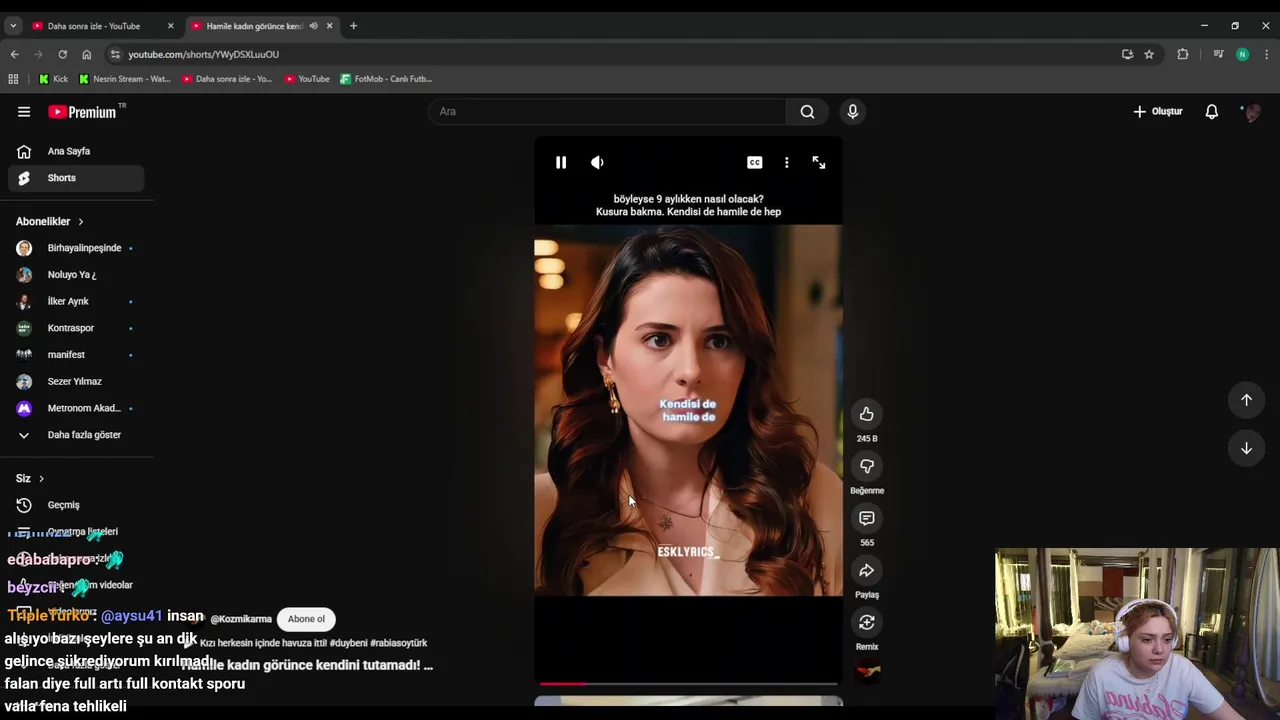
Task: Go to previous Short with up arrow
Action: [1246, 400]
